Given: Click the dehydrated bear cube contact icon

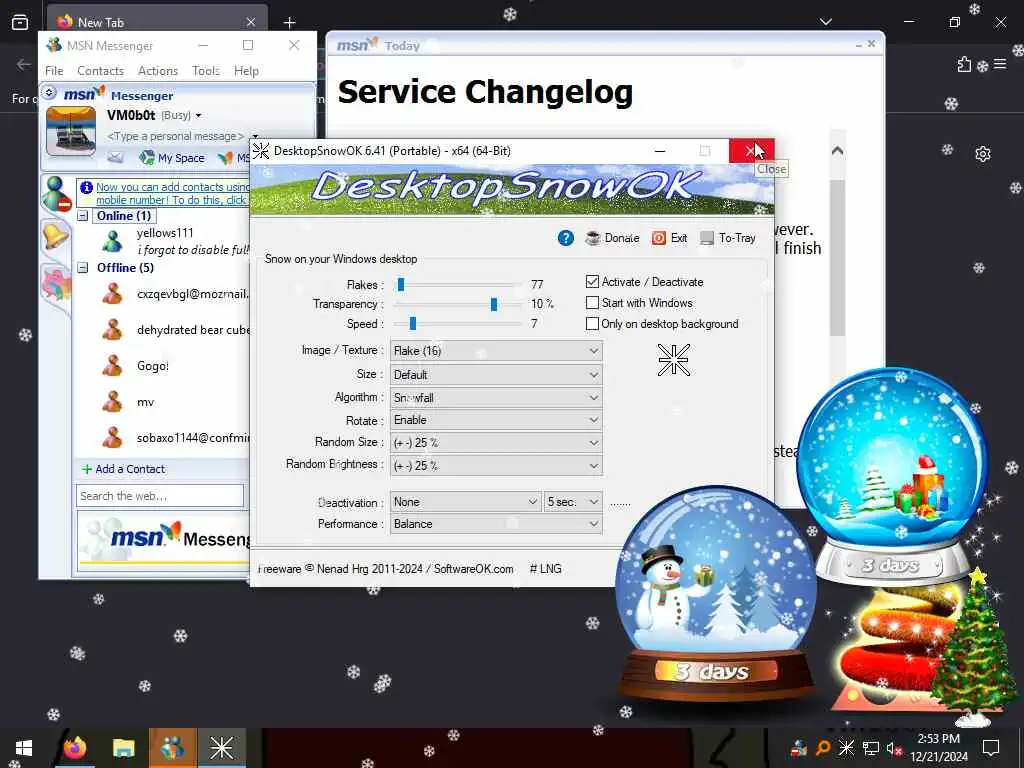Looking at the screenshot, I should pos(112,330).
